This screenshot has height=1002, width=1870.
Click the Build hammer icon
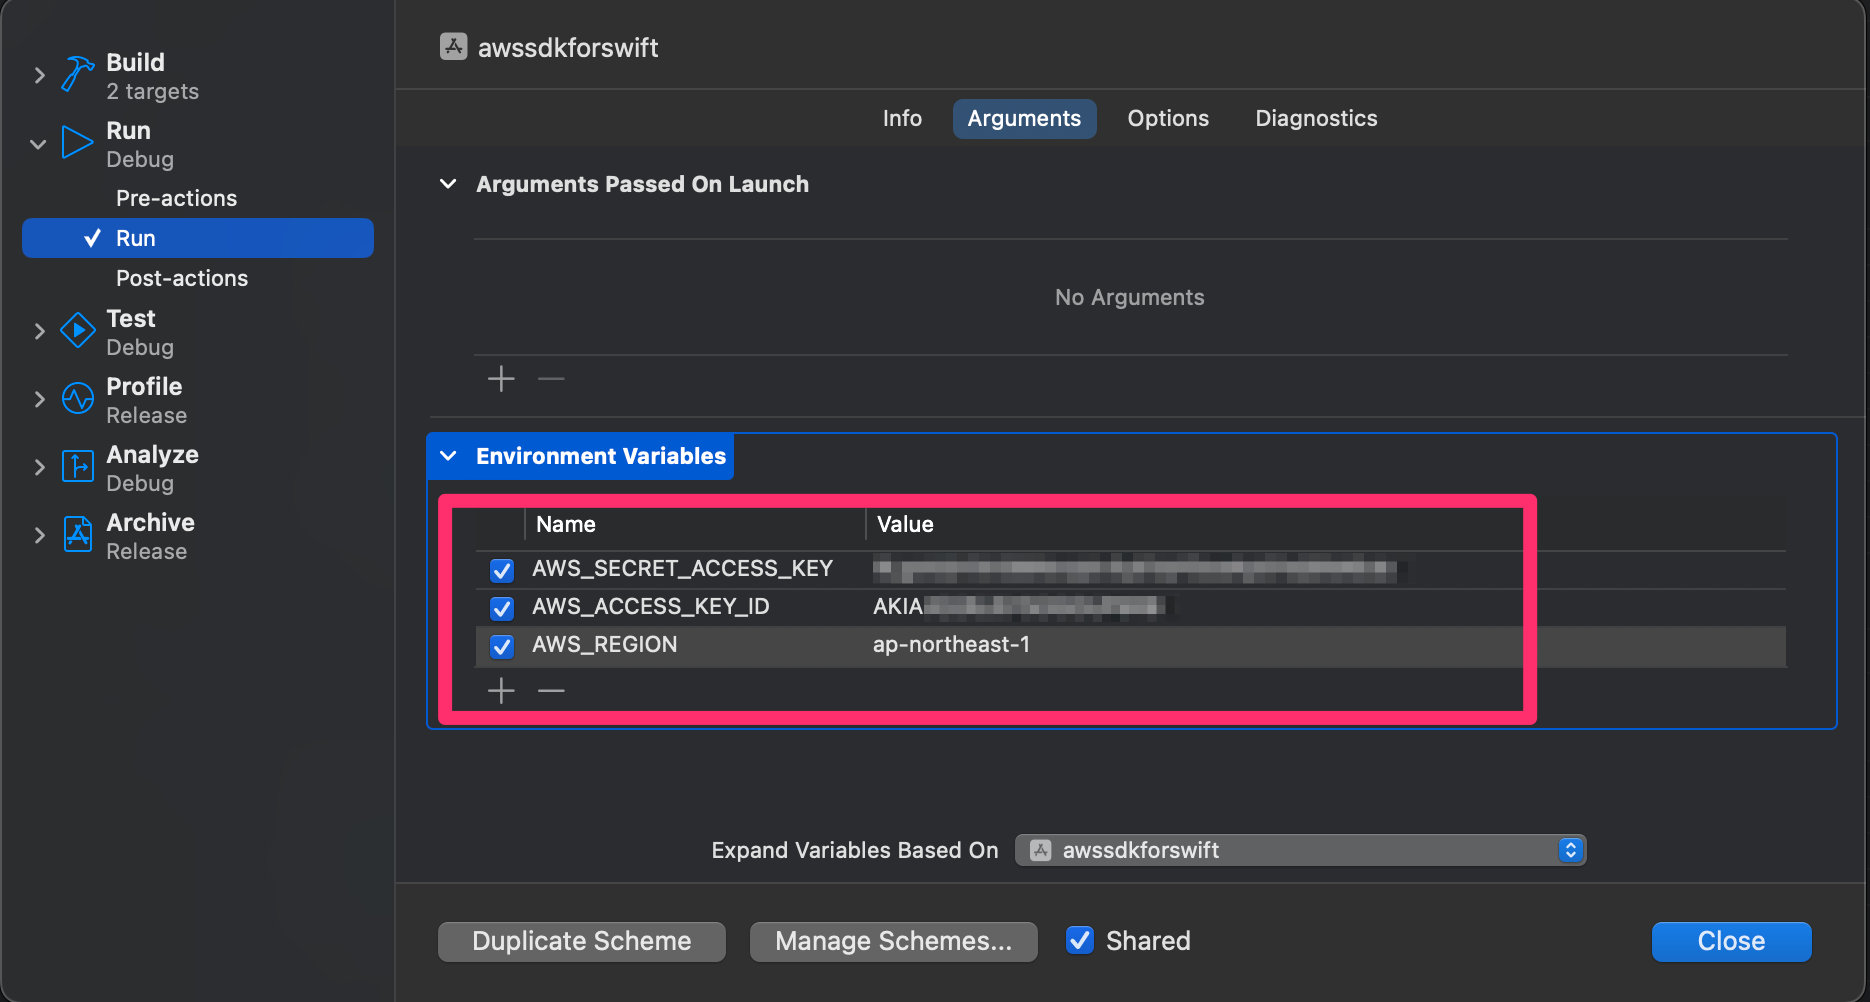pyautogui.click(x=77, y=75)
